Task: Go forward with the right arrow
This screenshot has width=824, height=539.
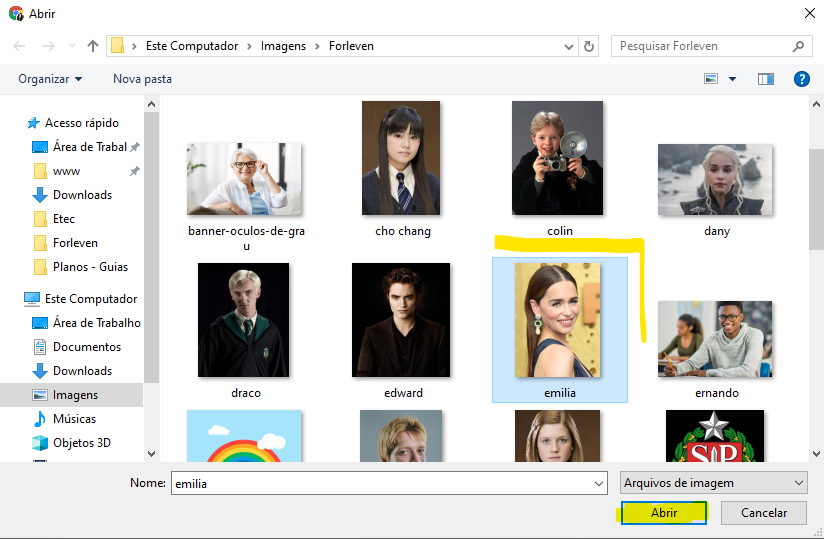Action: coord(48,46)
